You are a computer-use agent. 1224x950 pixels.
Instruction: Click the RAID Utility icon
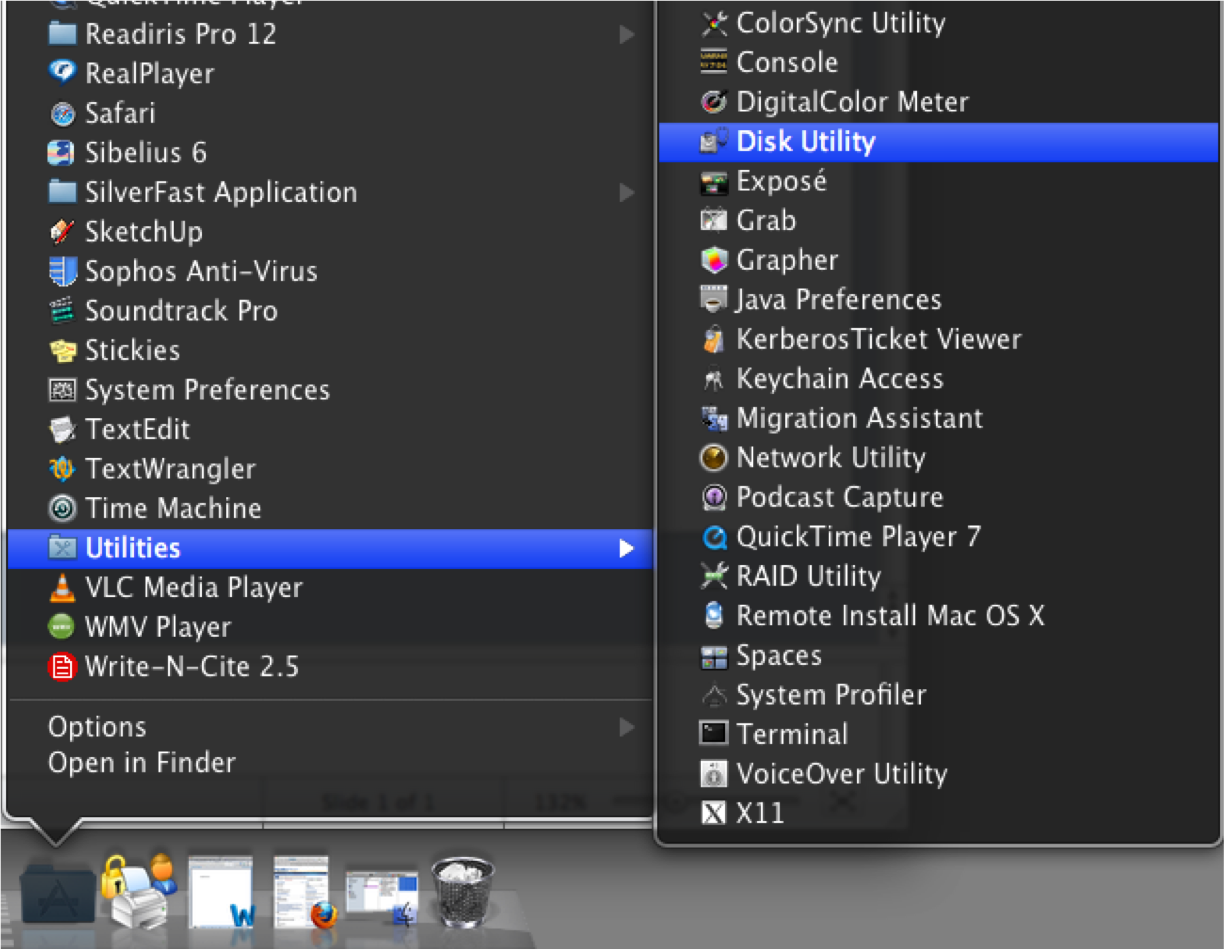coord(713,576)
